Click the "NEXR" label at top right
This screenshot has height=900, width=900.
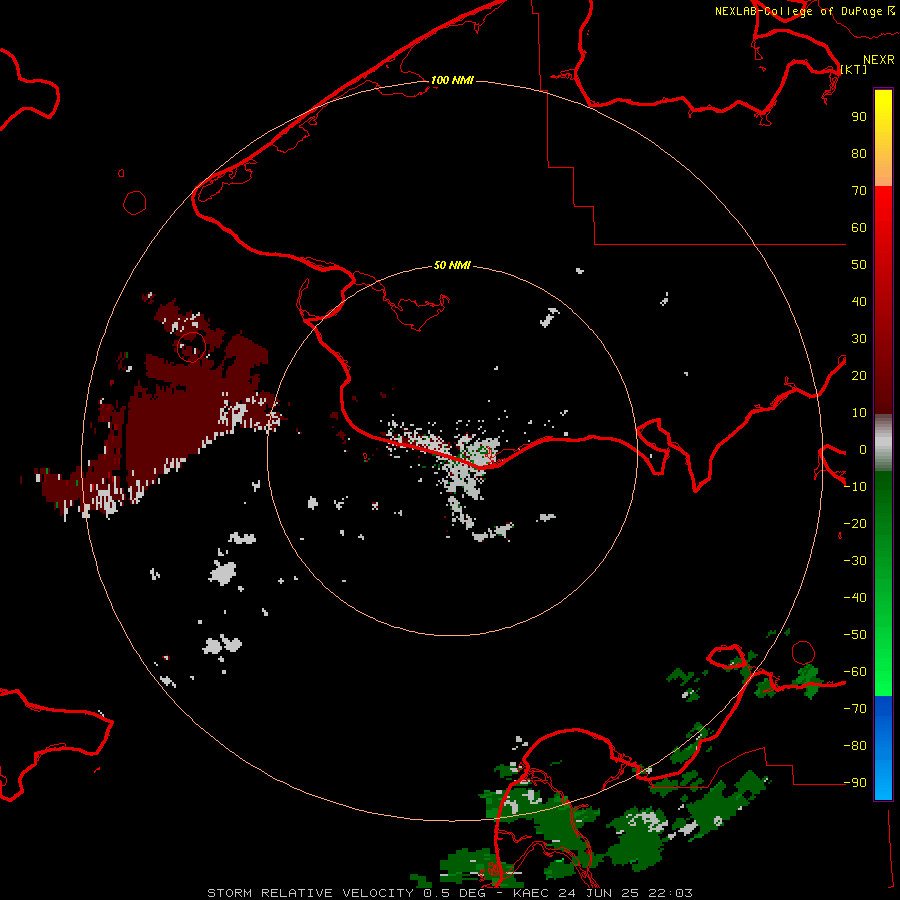click(879, 60)
